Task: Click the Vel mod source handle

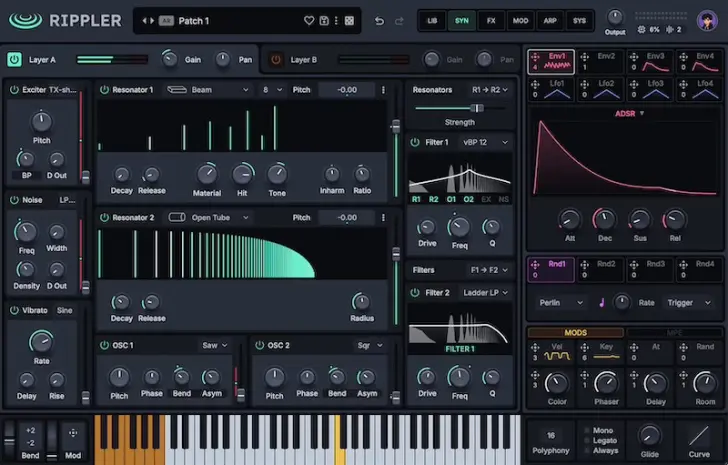Action: coord(535,347)
